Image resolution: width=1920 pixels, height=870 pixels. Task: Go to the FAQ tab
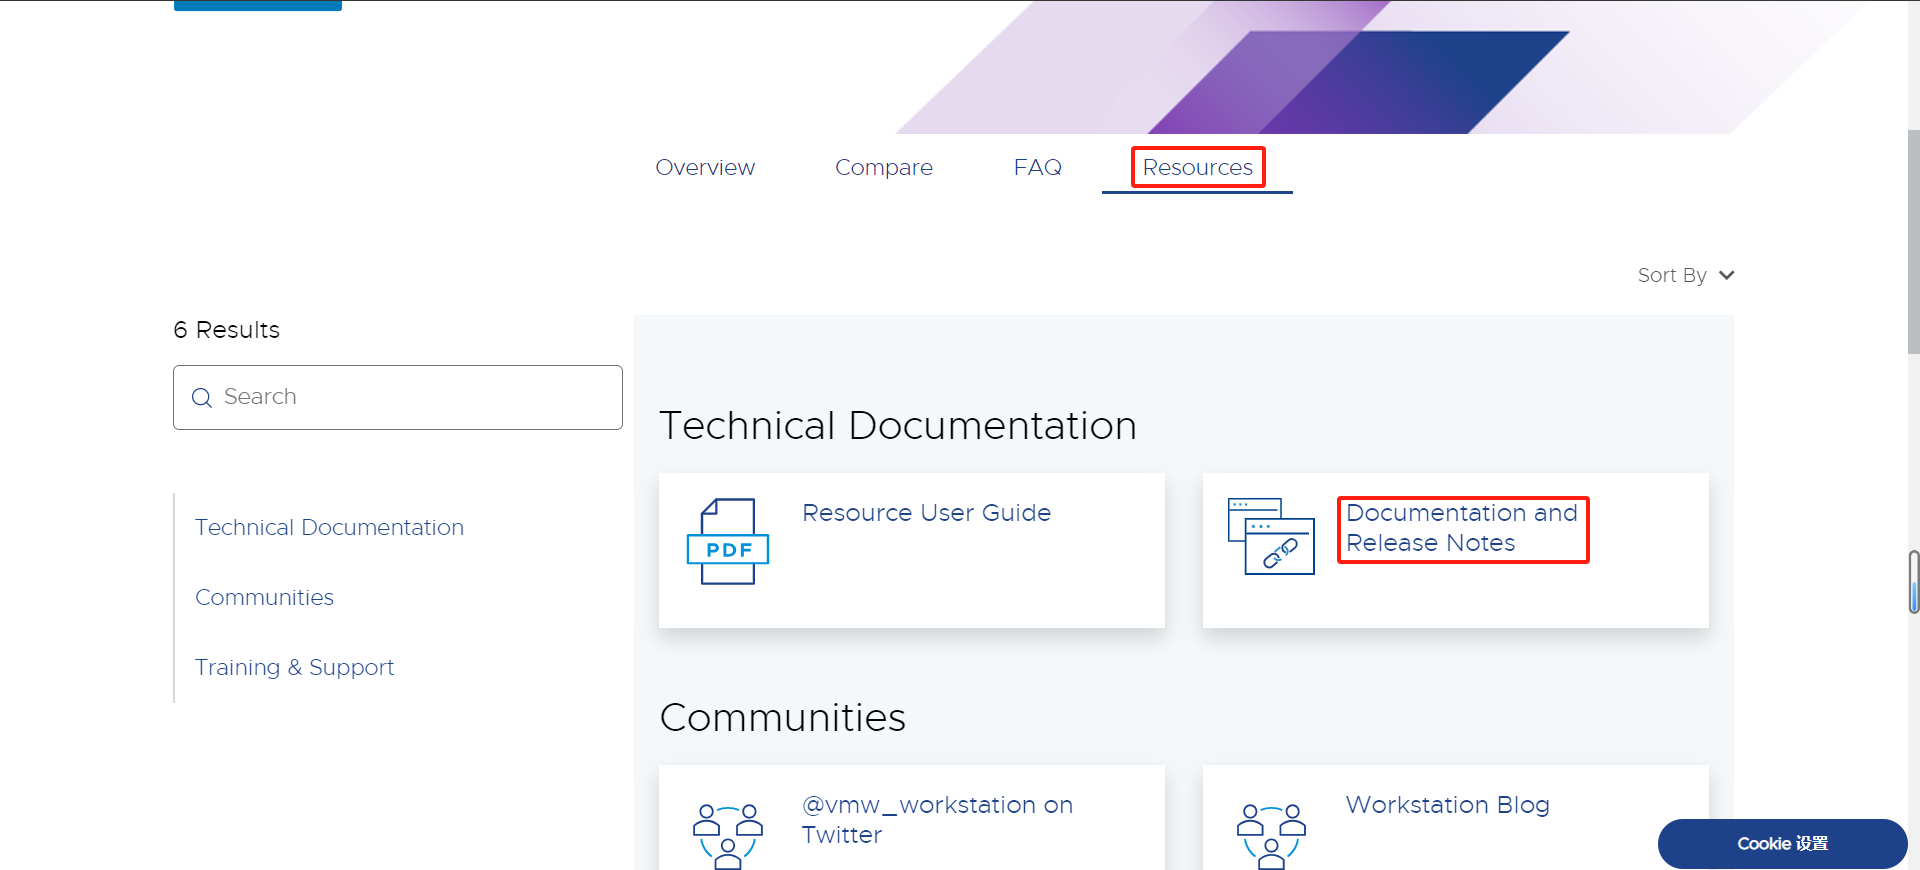[x=1037, y=167]
